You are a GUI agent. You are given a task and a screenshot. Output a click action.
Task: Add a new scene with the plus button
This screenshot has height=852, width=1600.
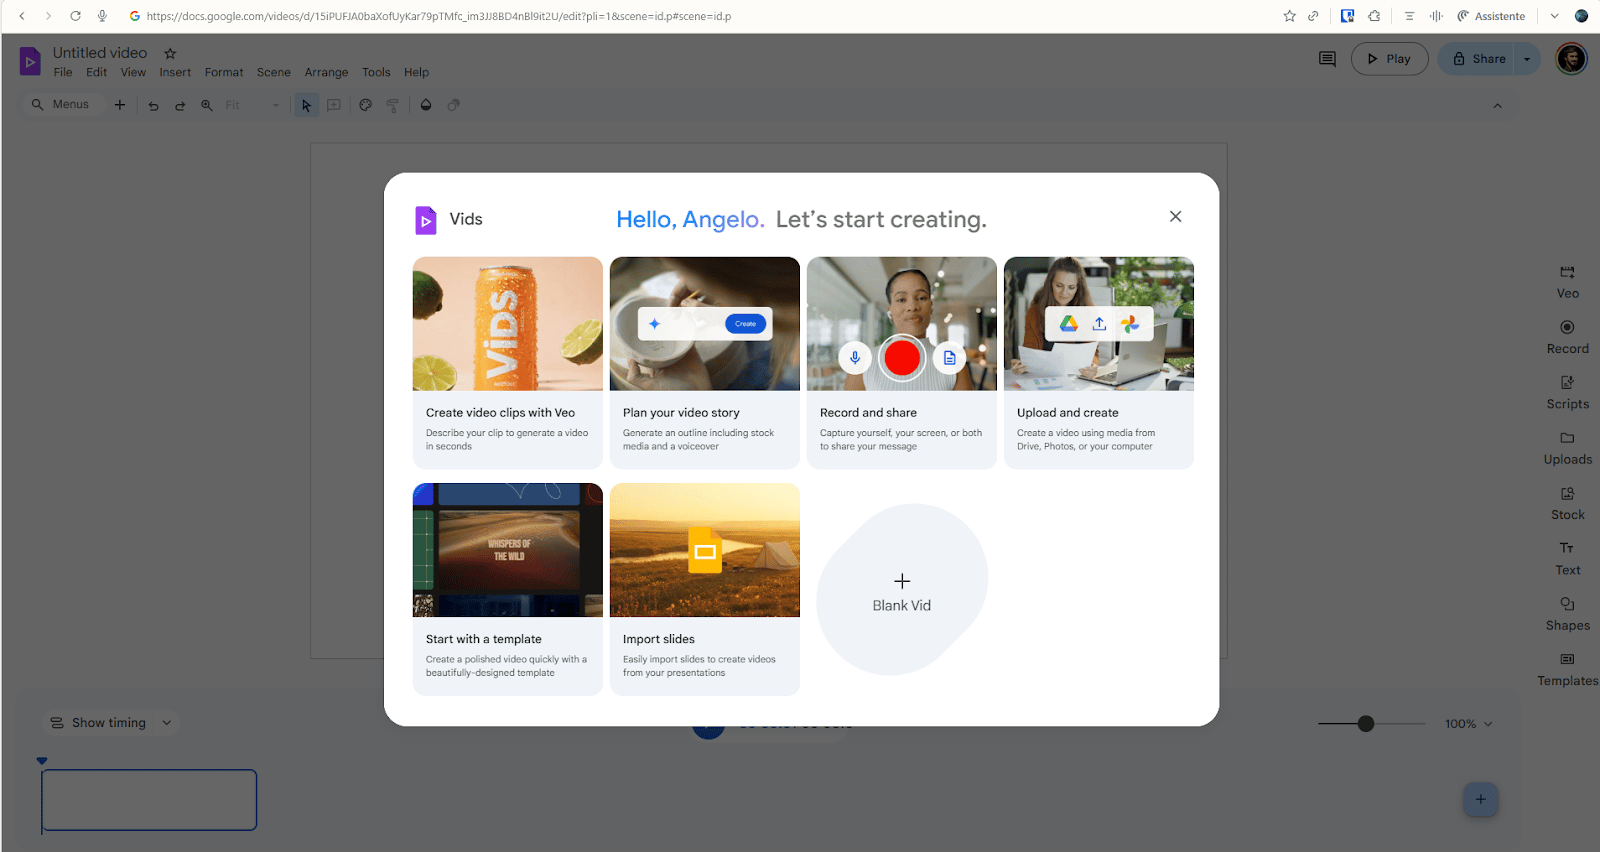pyautogui.click(x=1480, y=799)
